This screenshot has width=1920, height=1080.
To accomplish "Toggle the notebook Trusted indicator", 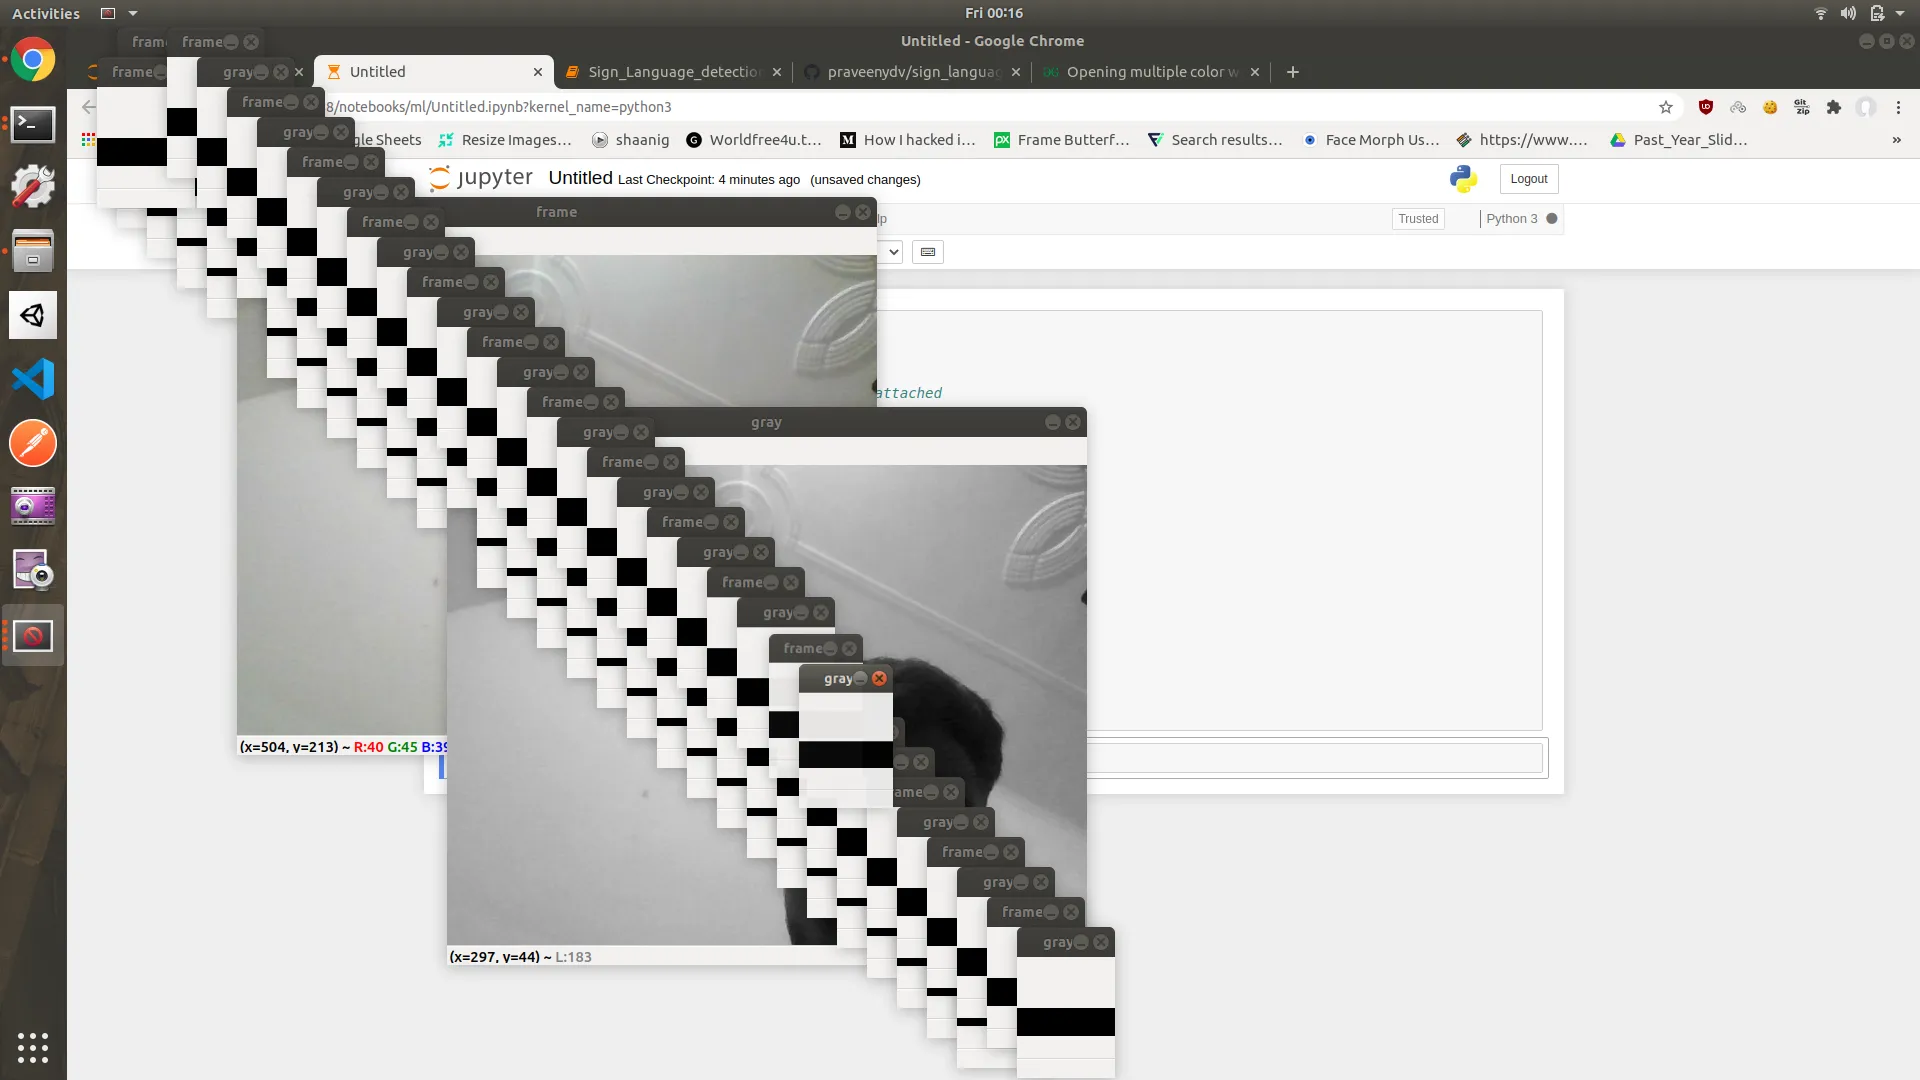I will tap(1417, 219).
